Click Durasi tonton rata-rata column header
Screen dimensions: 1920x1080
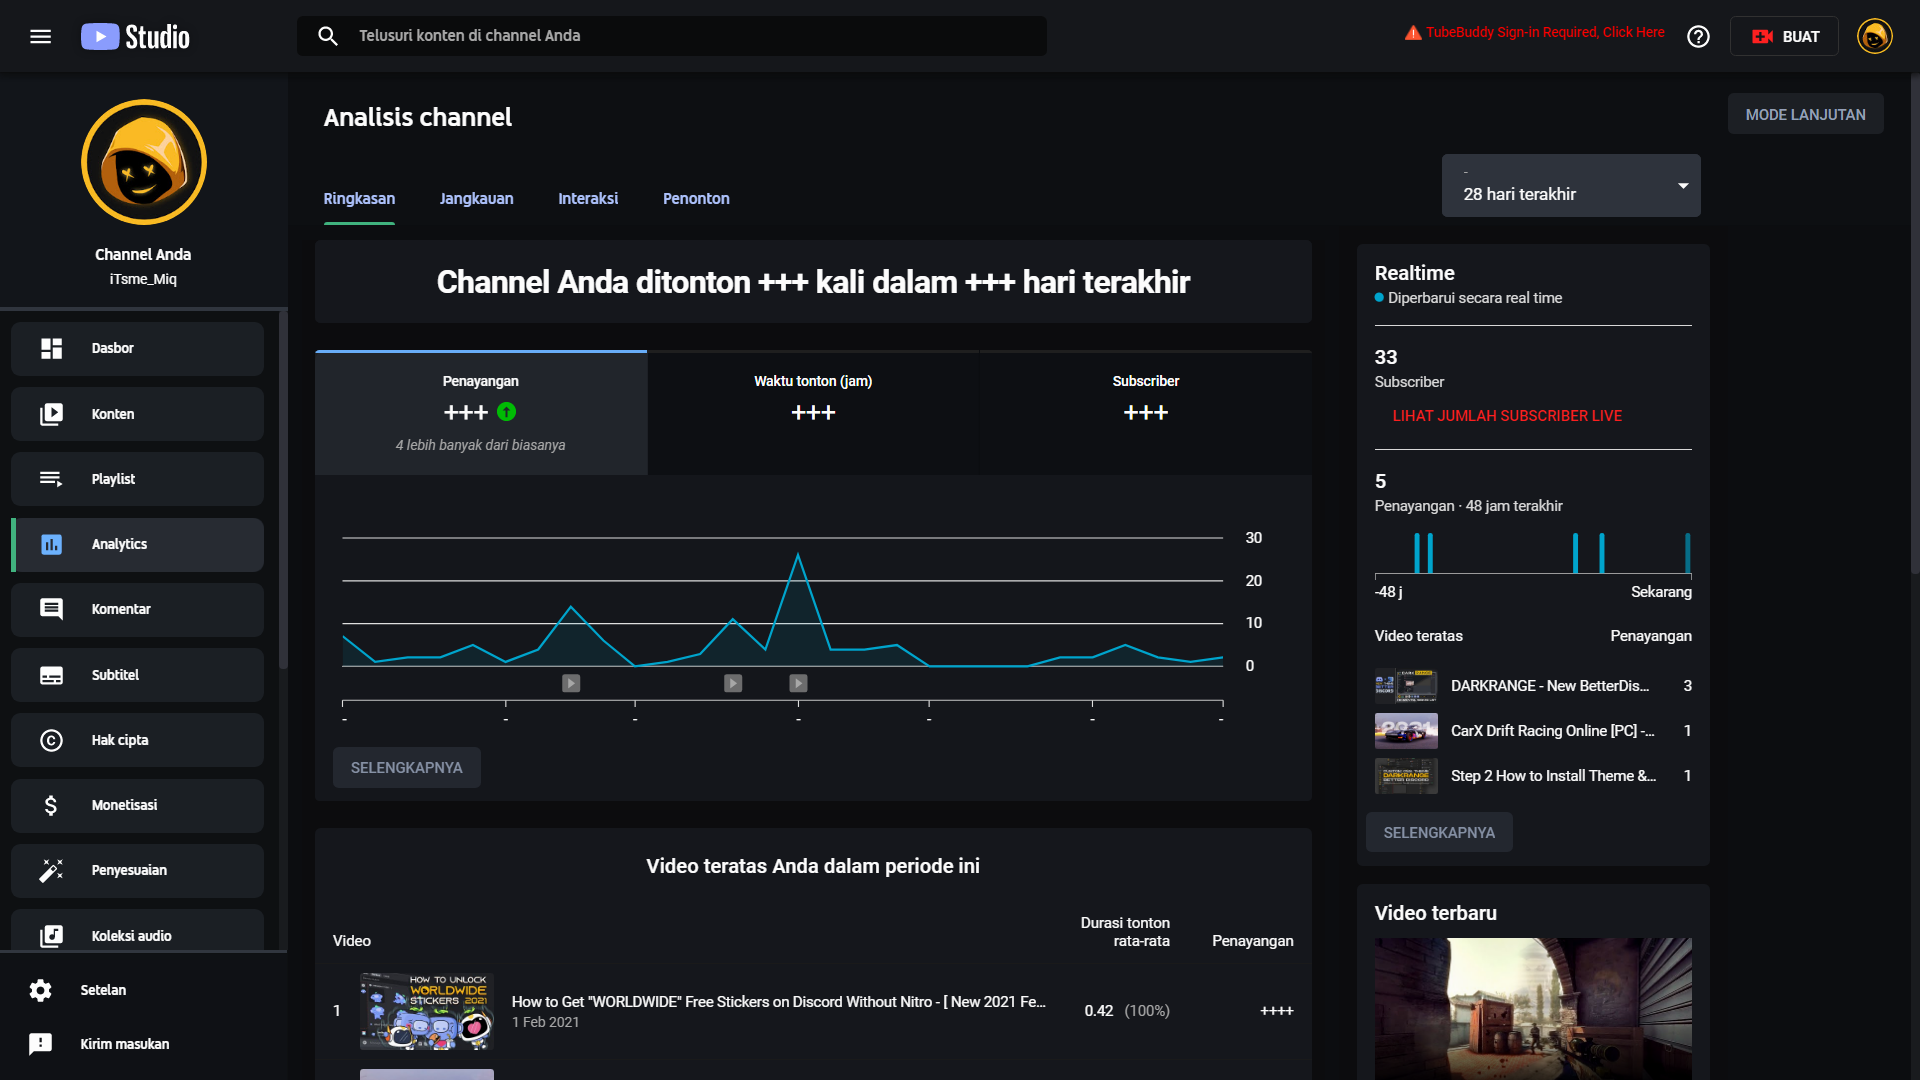tap(1125, 932)
